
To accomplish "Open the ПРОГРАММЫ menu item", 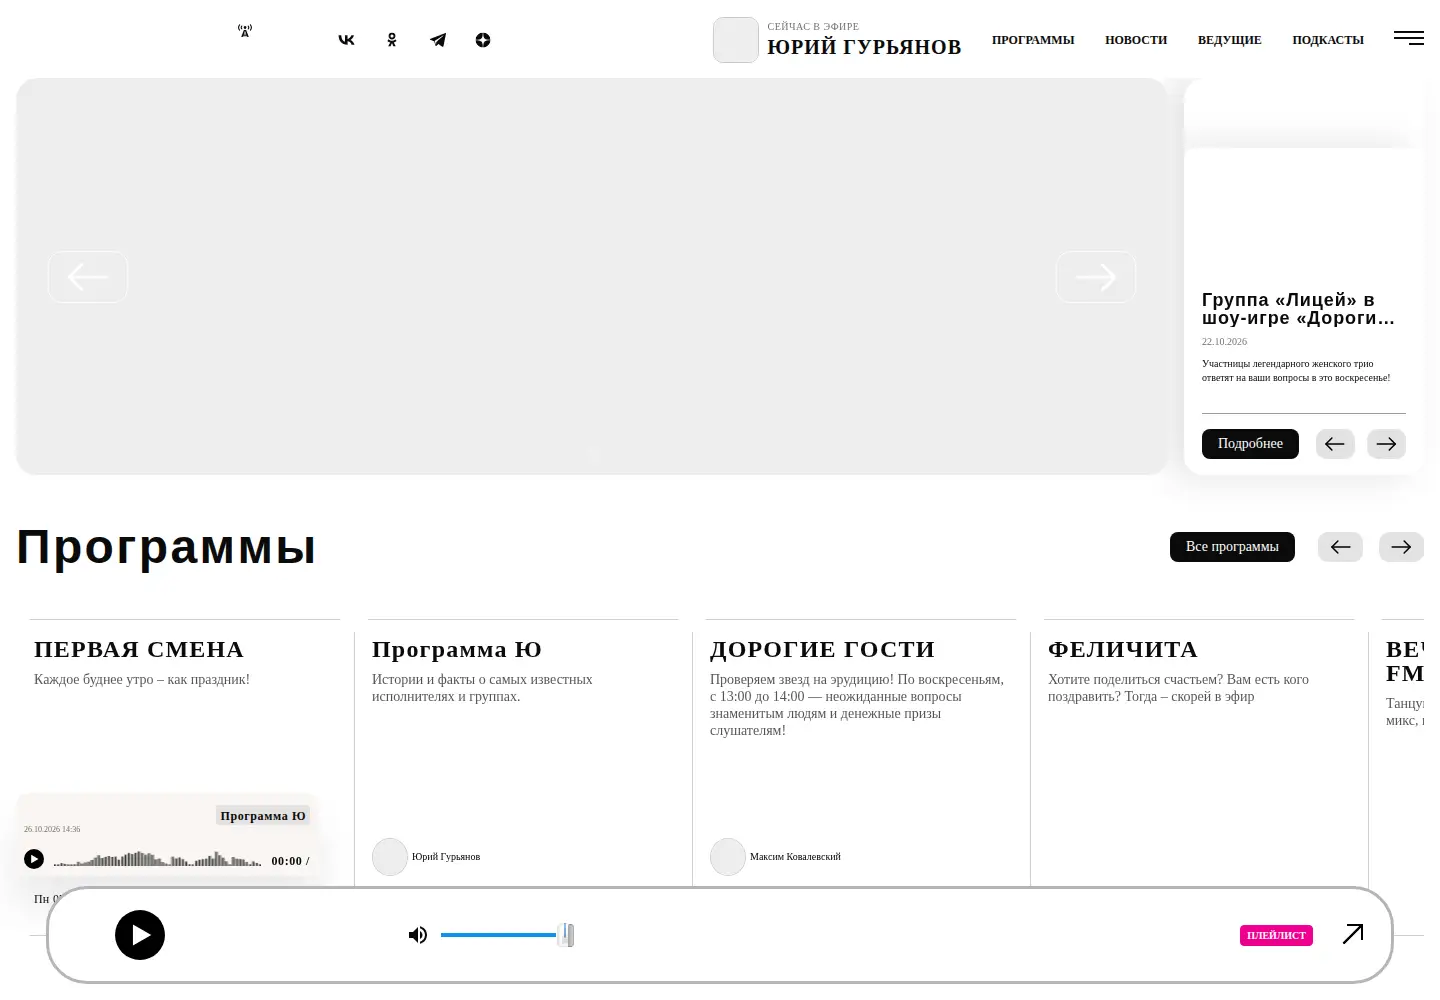I will coord(1033,40).
